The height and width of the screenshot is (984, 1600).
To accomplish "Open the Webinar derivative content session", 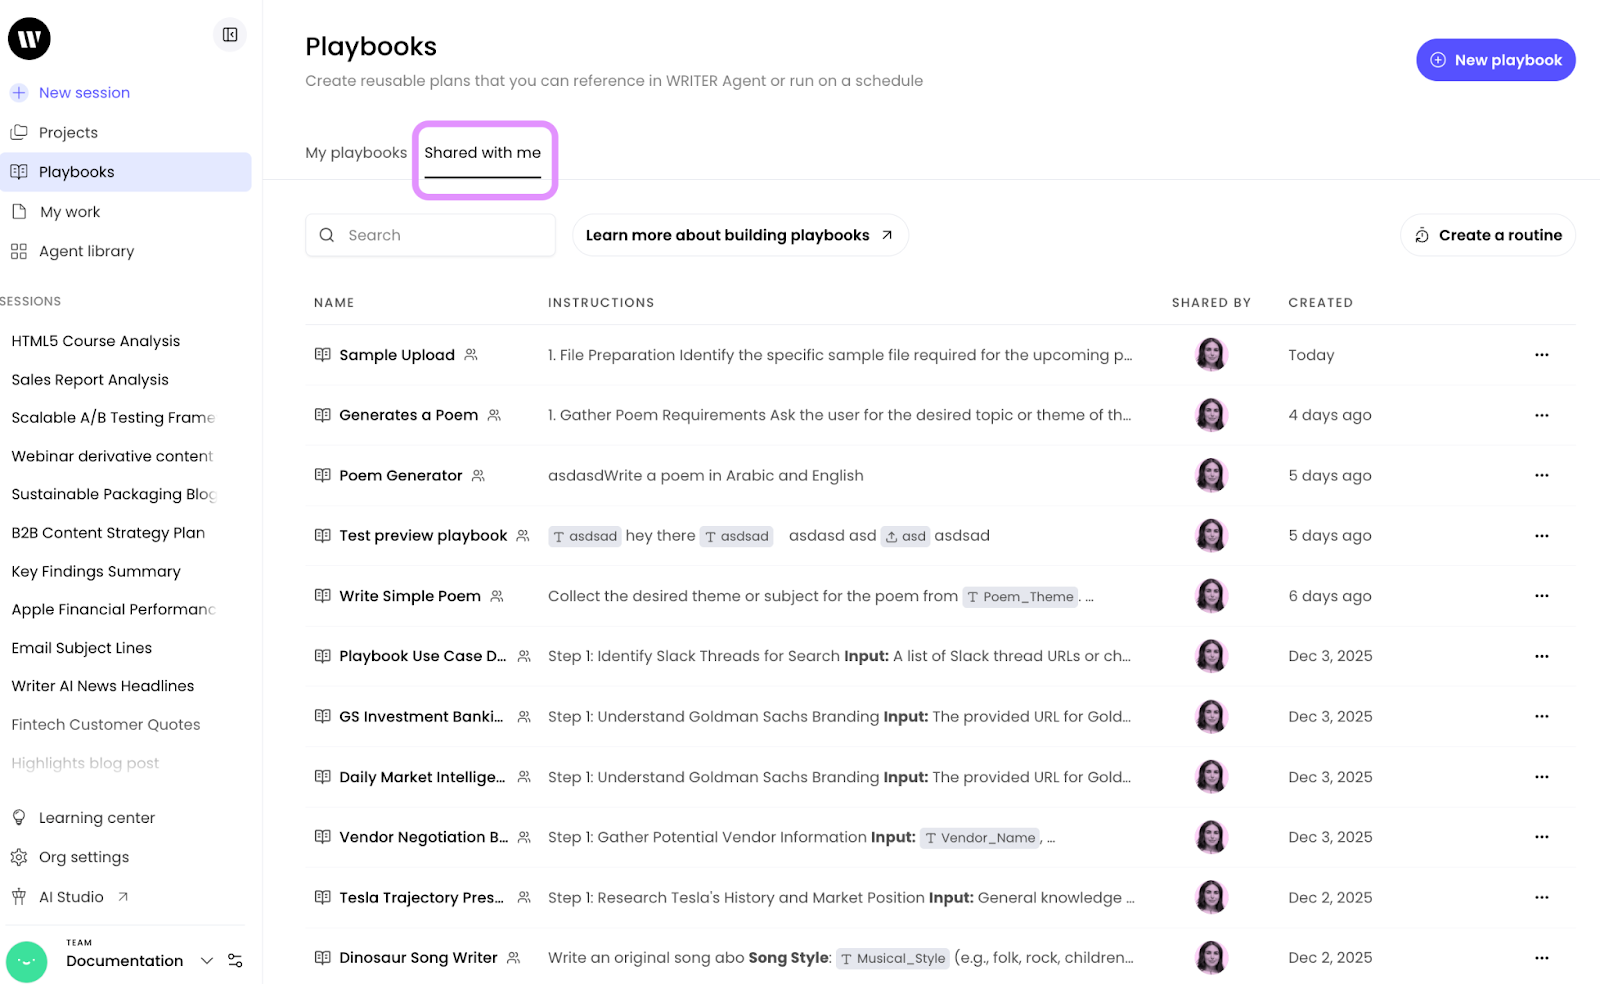I will (112, 456).
